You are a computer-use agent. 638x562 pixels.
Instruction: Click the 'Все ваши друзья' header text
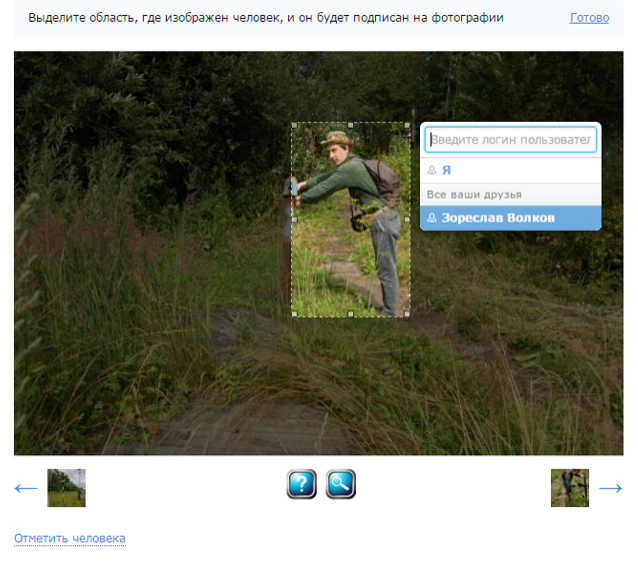click(474, 195)
